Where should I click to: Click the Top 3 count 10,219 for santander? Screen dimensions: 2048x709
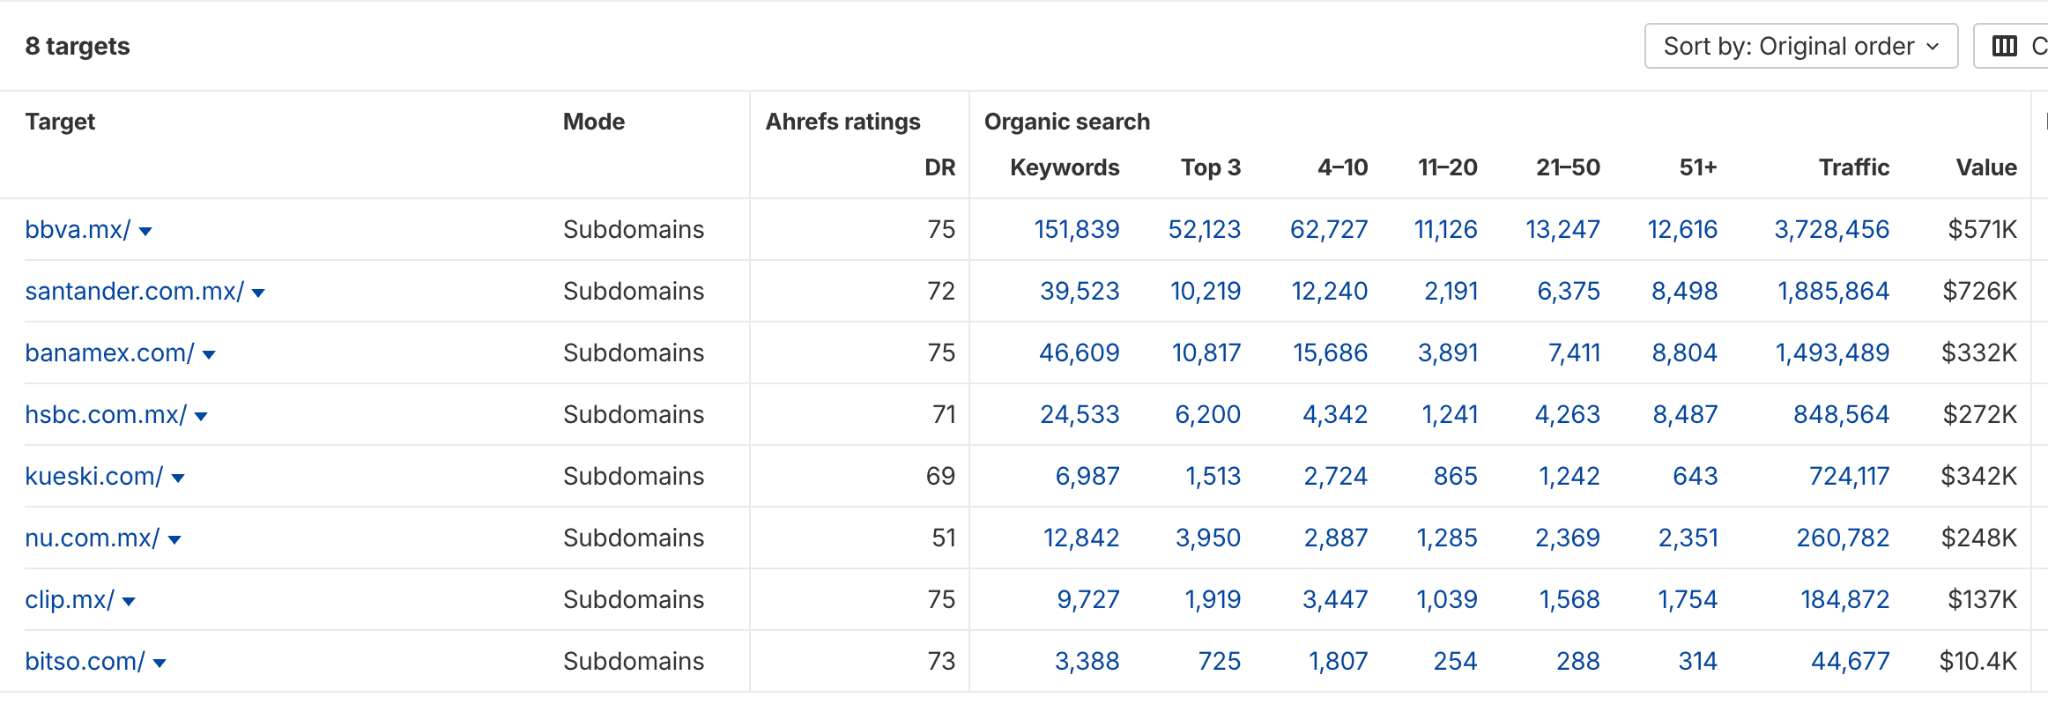(x=1205, y=291)
